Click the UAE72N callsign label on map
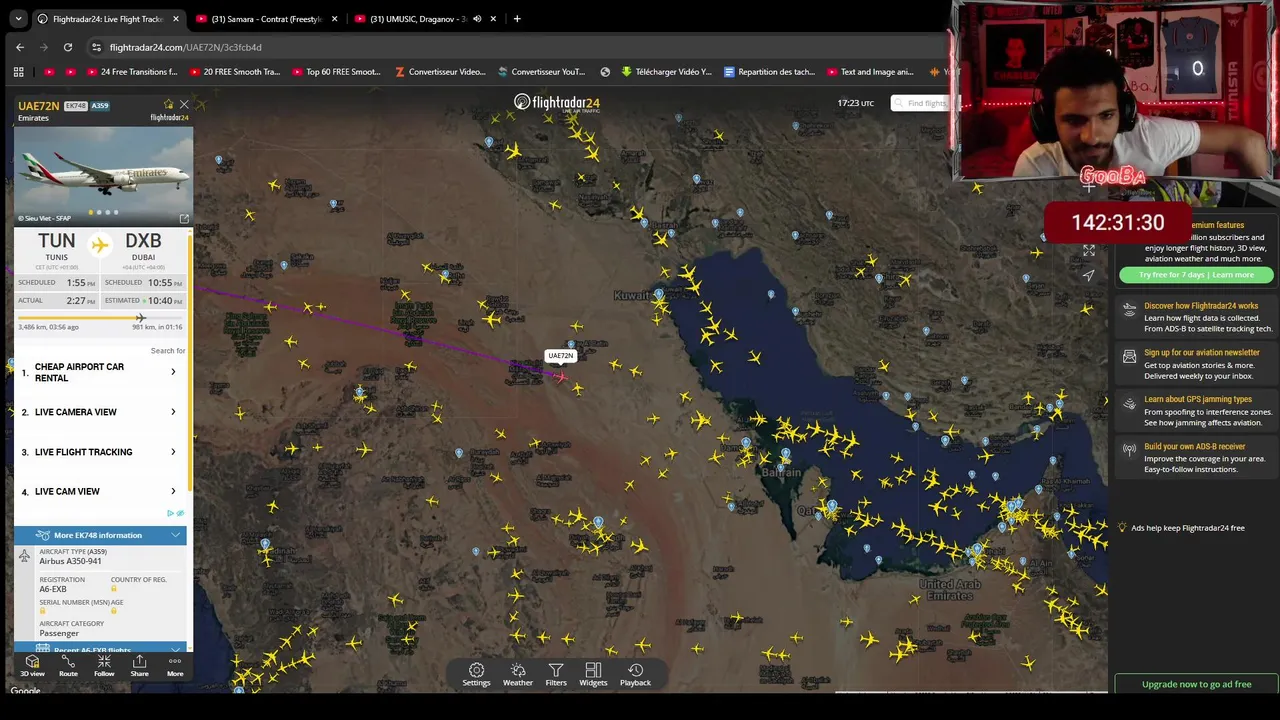The image size is (1280, 720). point(561,356)
